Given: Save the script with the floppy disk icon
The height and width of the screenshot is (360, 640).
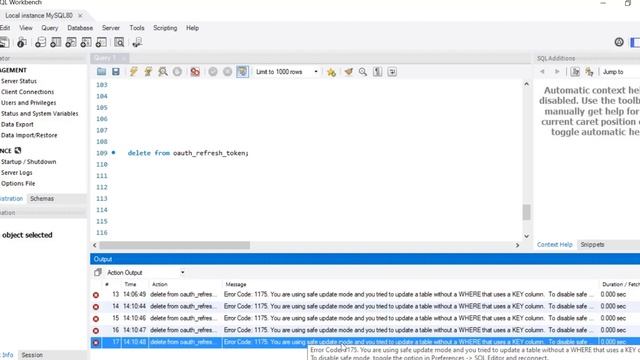Looking at the screenshot, I should 116,72.
